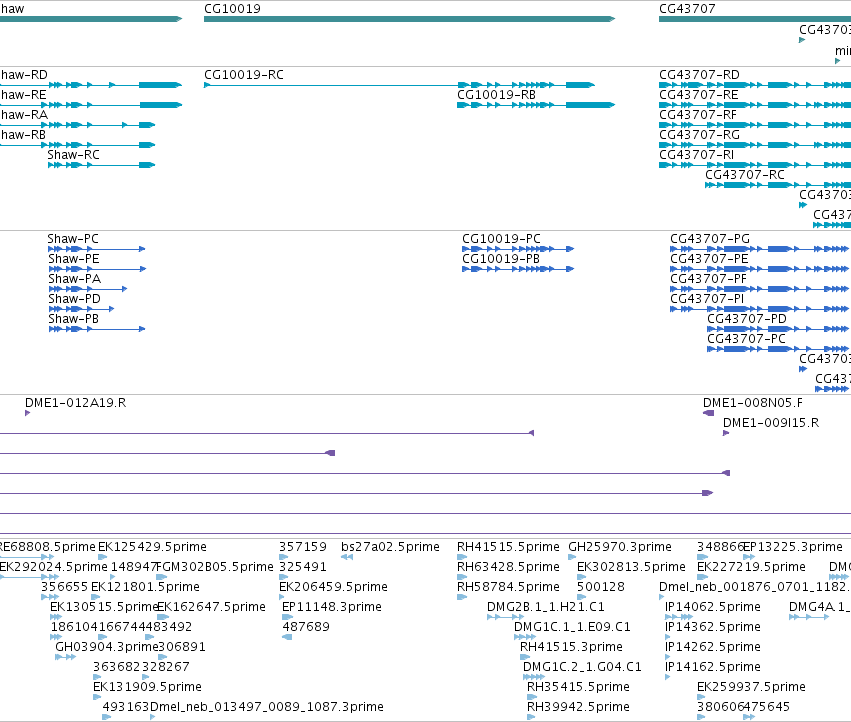Click the IP14162.5prime EST label
This screenshot has height=722, width=851.
[x=713, y=667]
